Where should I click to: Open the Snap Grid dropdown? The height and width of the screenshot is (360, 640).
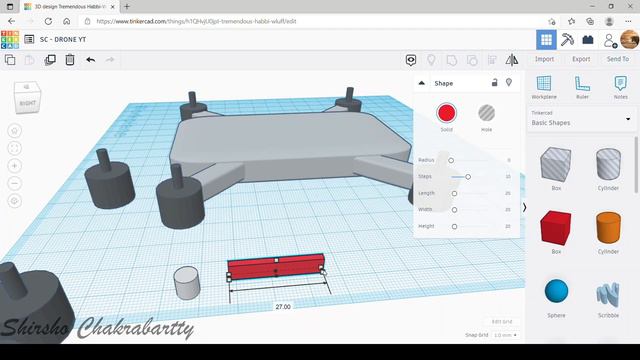[505, 335]
